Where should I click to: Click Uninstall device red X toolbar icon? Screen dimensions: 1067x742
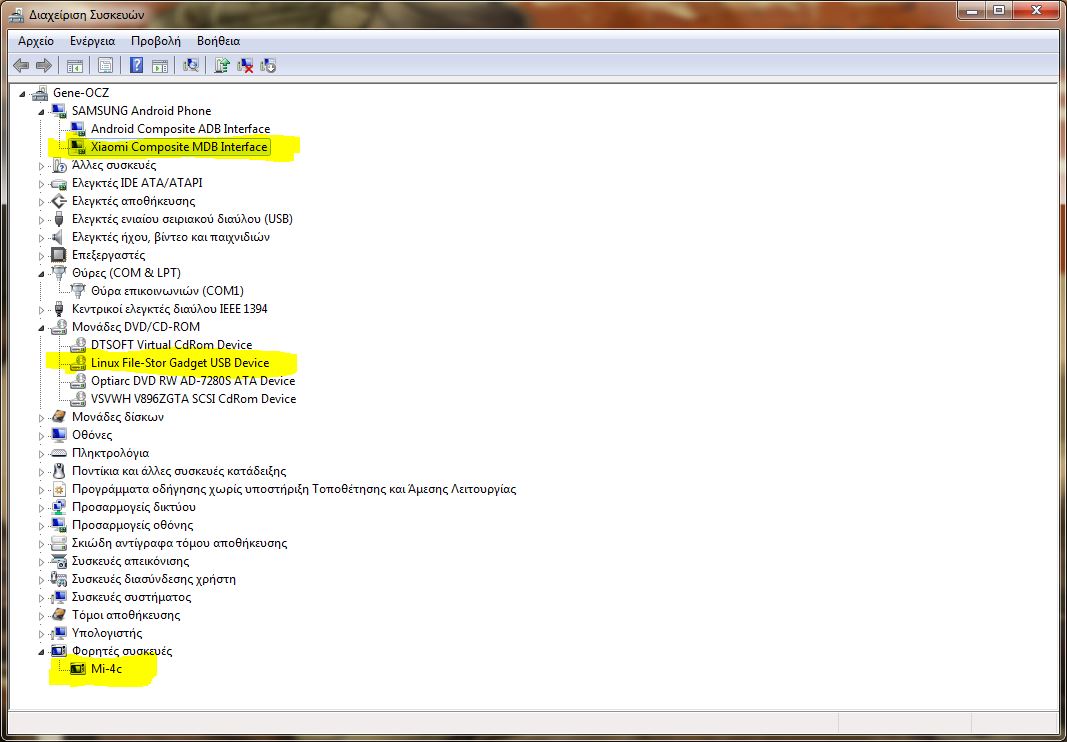[245, 66]
